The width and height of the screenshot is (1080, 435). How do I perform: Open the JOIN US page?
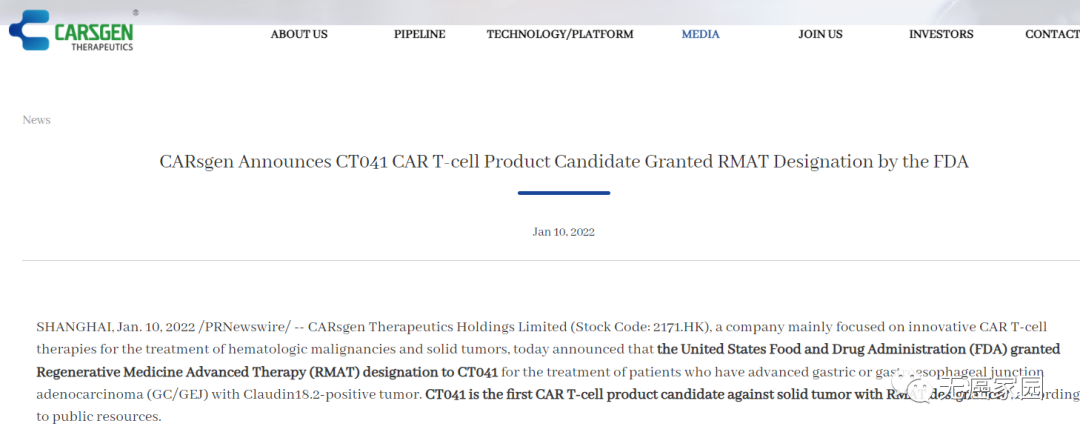click(820, 34)
